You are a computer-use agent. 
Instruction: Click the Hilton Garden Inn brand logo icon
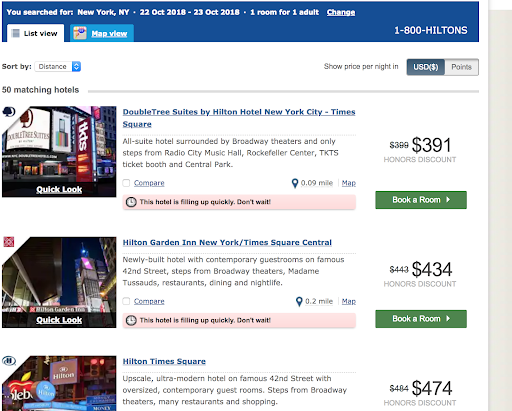point(9,242)
